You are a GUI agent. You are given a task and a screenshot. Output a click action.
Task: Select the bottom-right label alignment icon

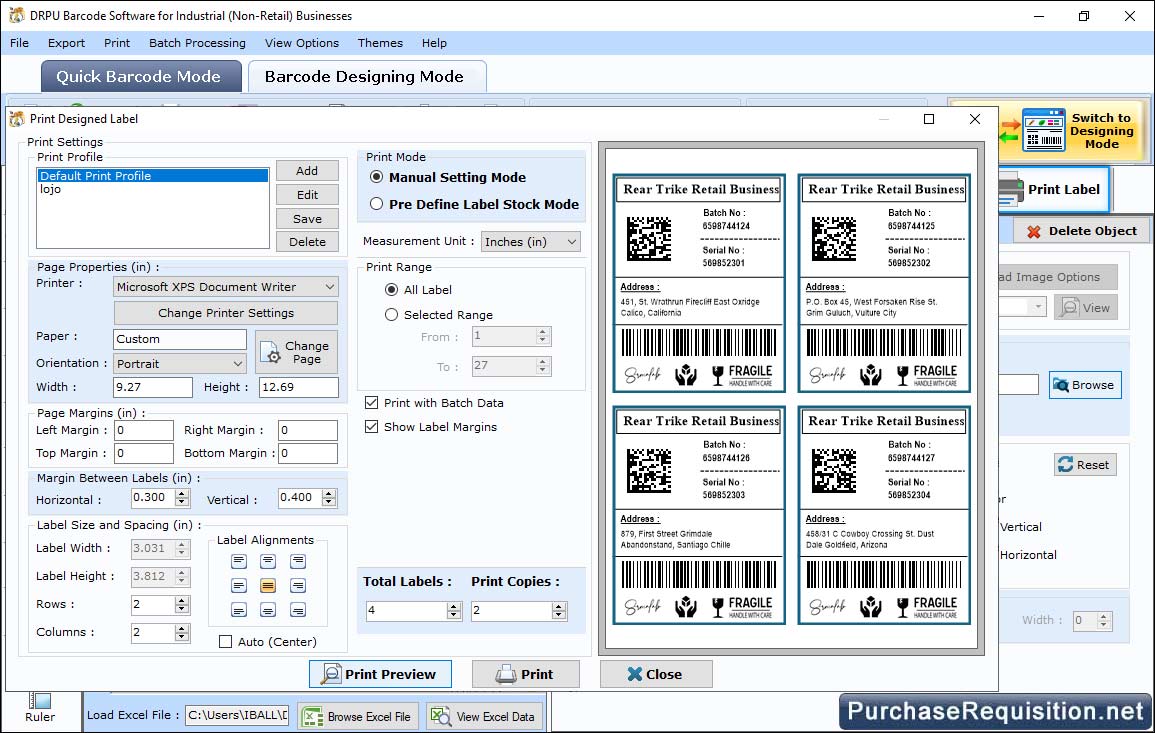point(297,610)
